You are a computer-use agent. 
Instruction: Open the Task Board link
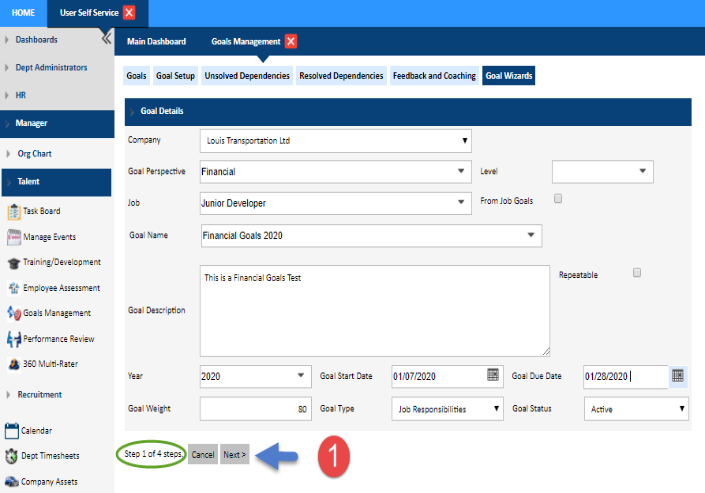tap(41, 211)
